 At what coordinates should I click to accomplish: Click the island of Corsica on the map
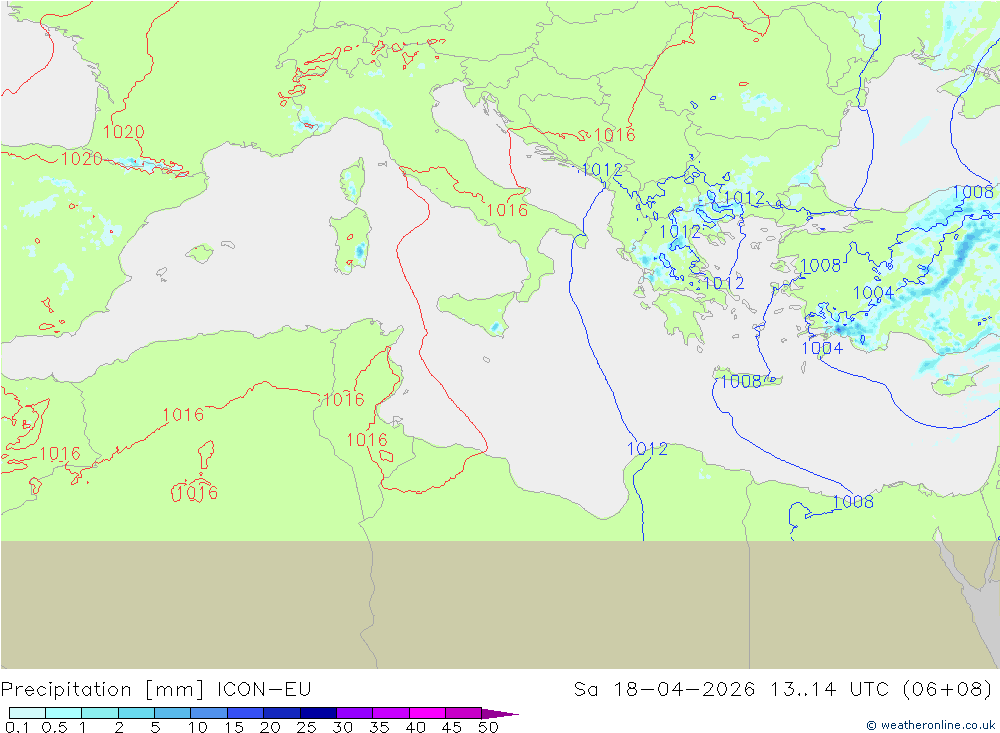click(x=353, y=181)
